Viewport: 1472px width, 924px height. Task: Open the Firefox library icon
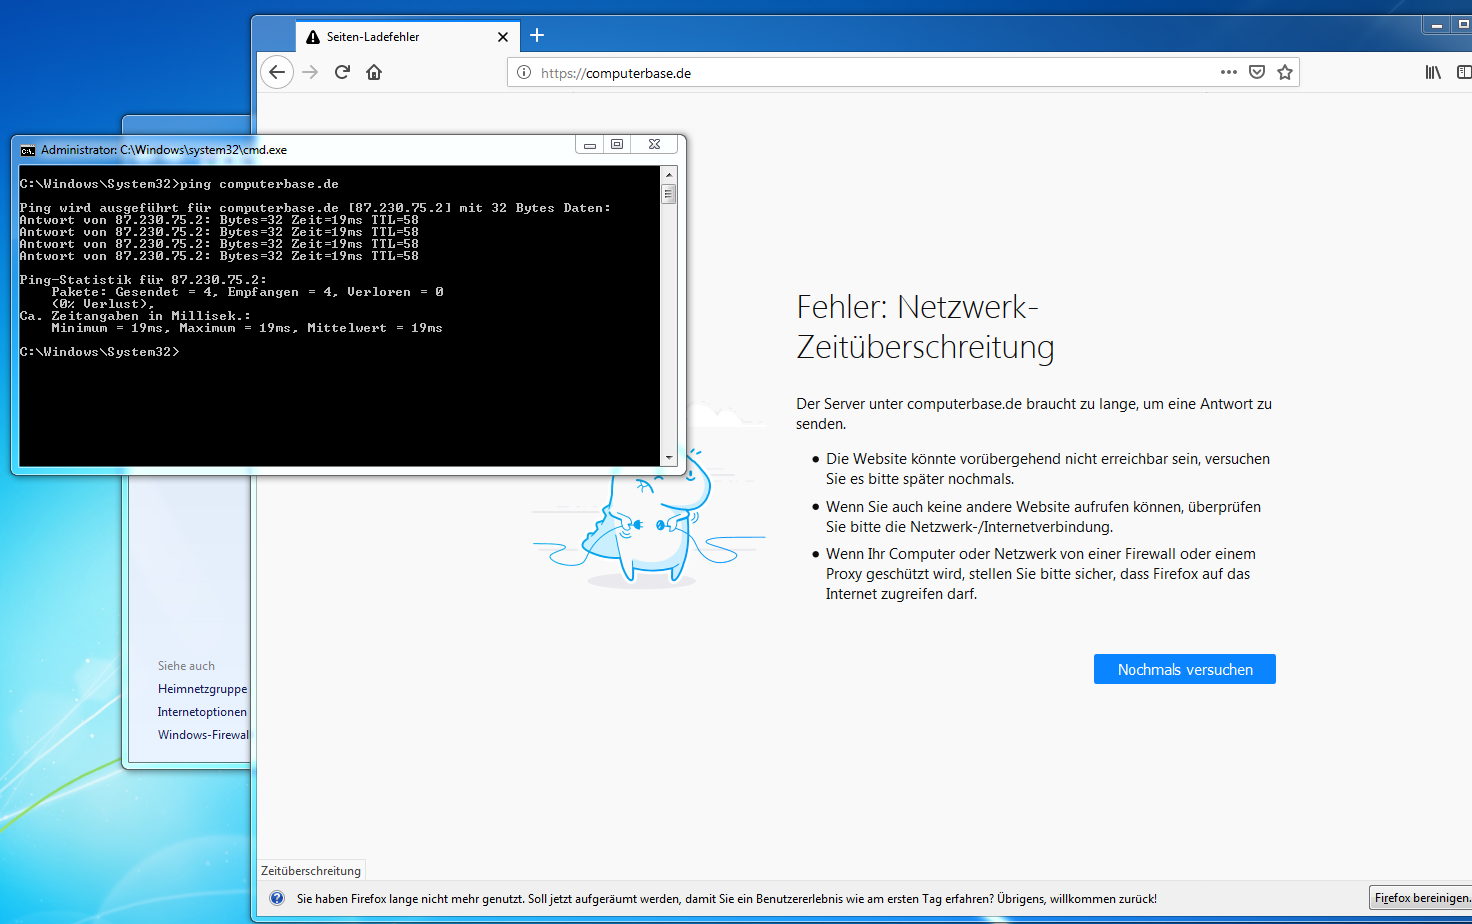point(1433,72)
